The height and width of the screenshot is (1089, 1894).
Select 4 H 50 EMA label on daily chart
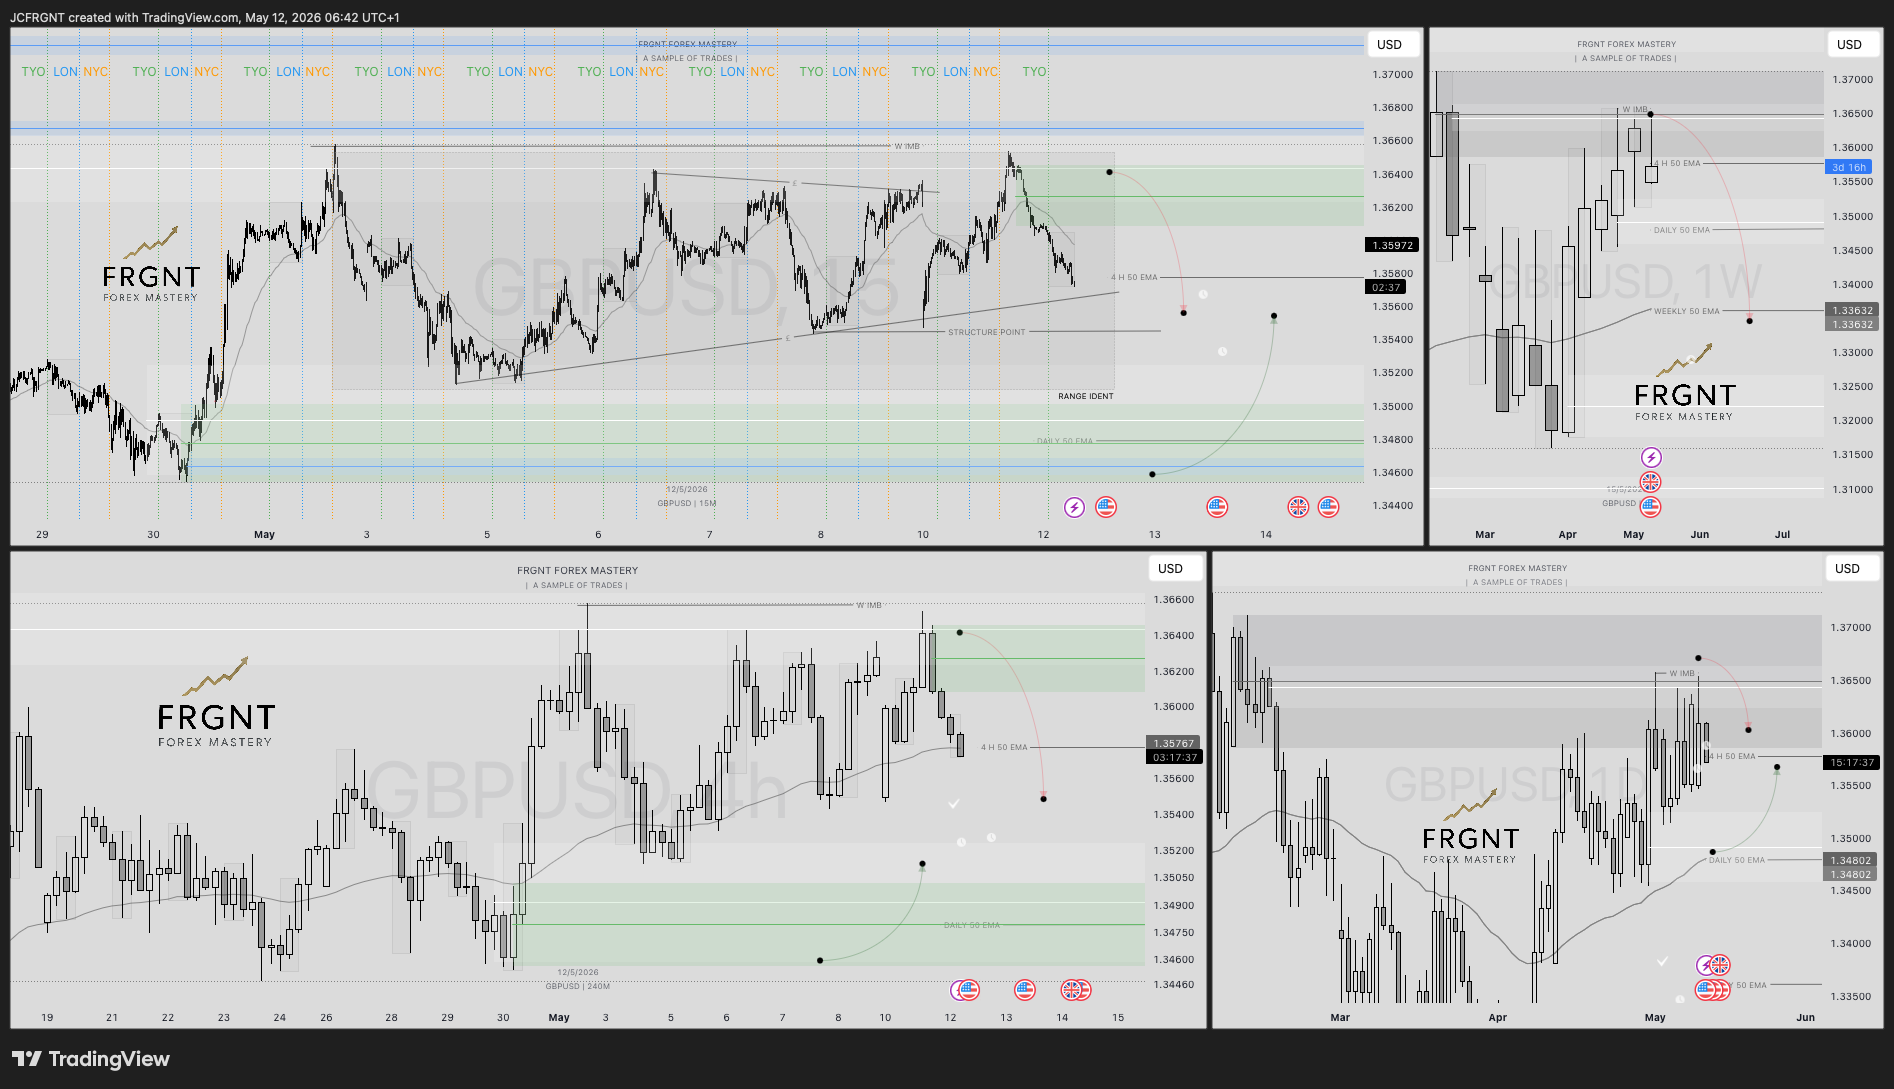pyautogui.click(x=1732, y=756)
